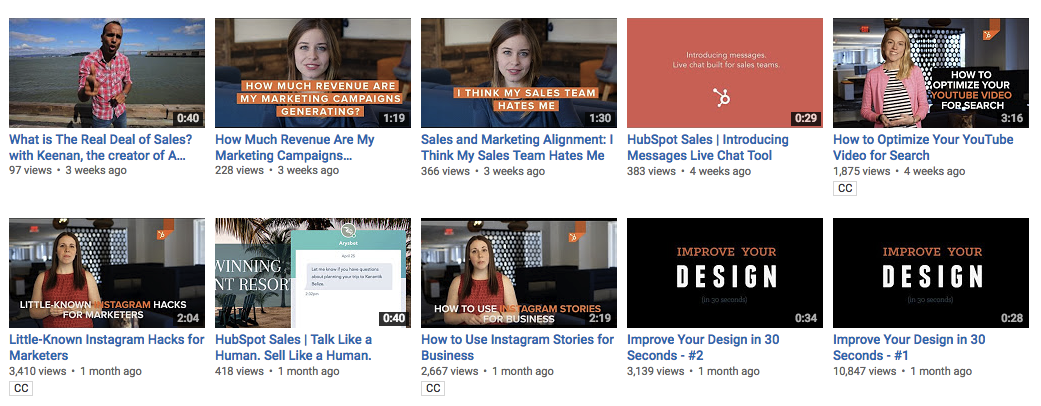Click 'HubSpot Sales | Introducing Messages' title

click(708, 148)
